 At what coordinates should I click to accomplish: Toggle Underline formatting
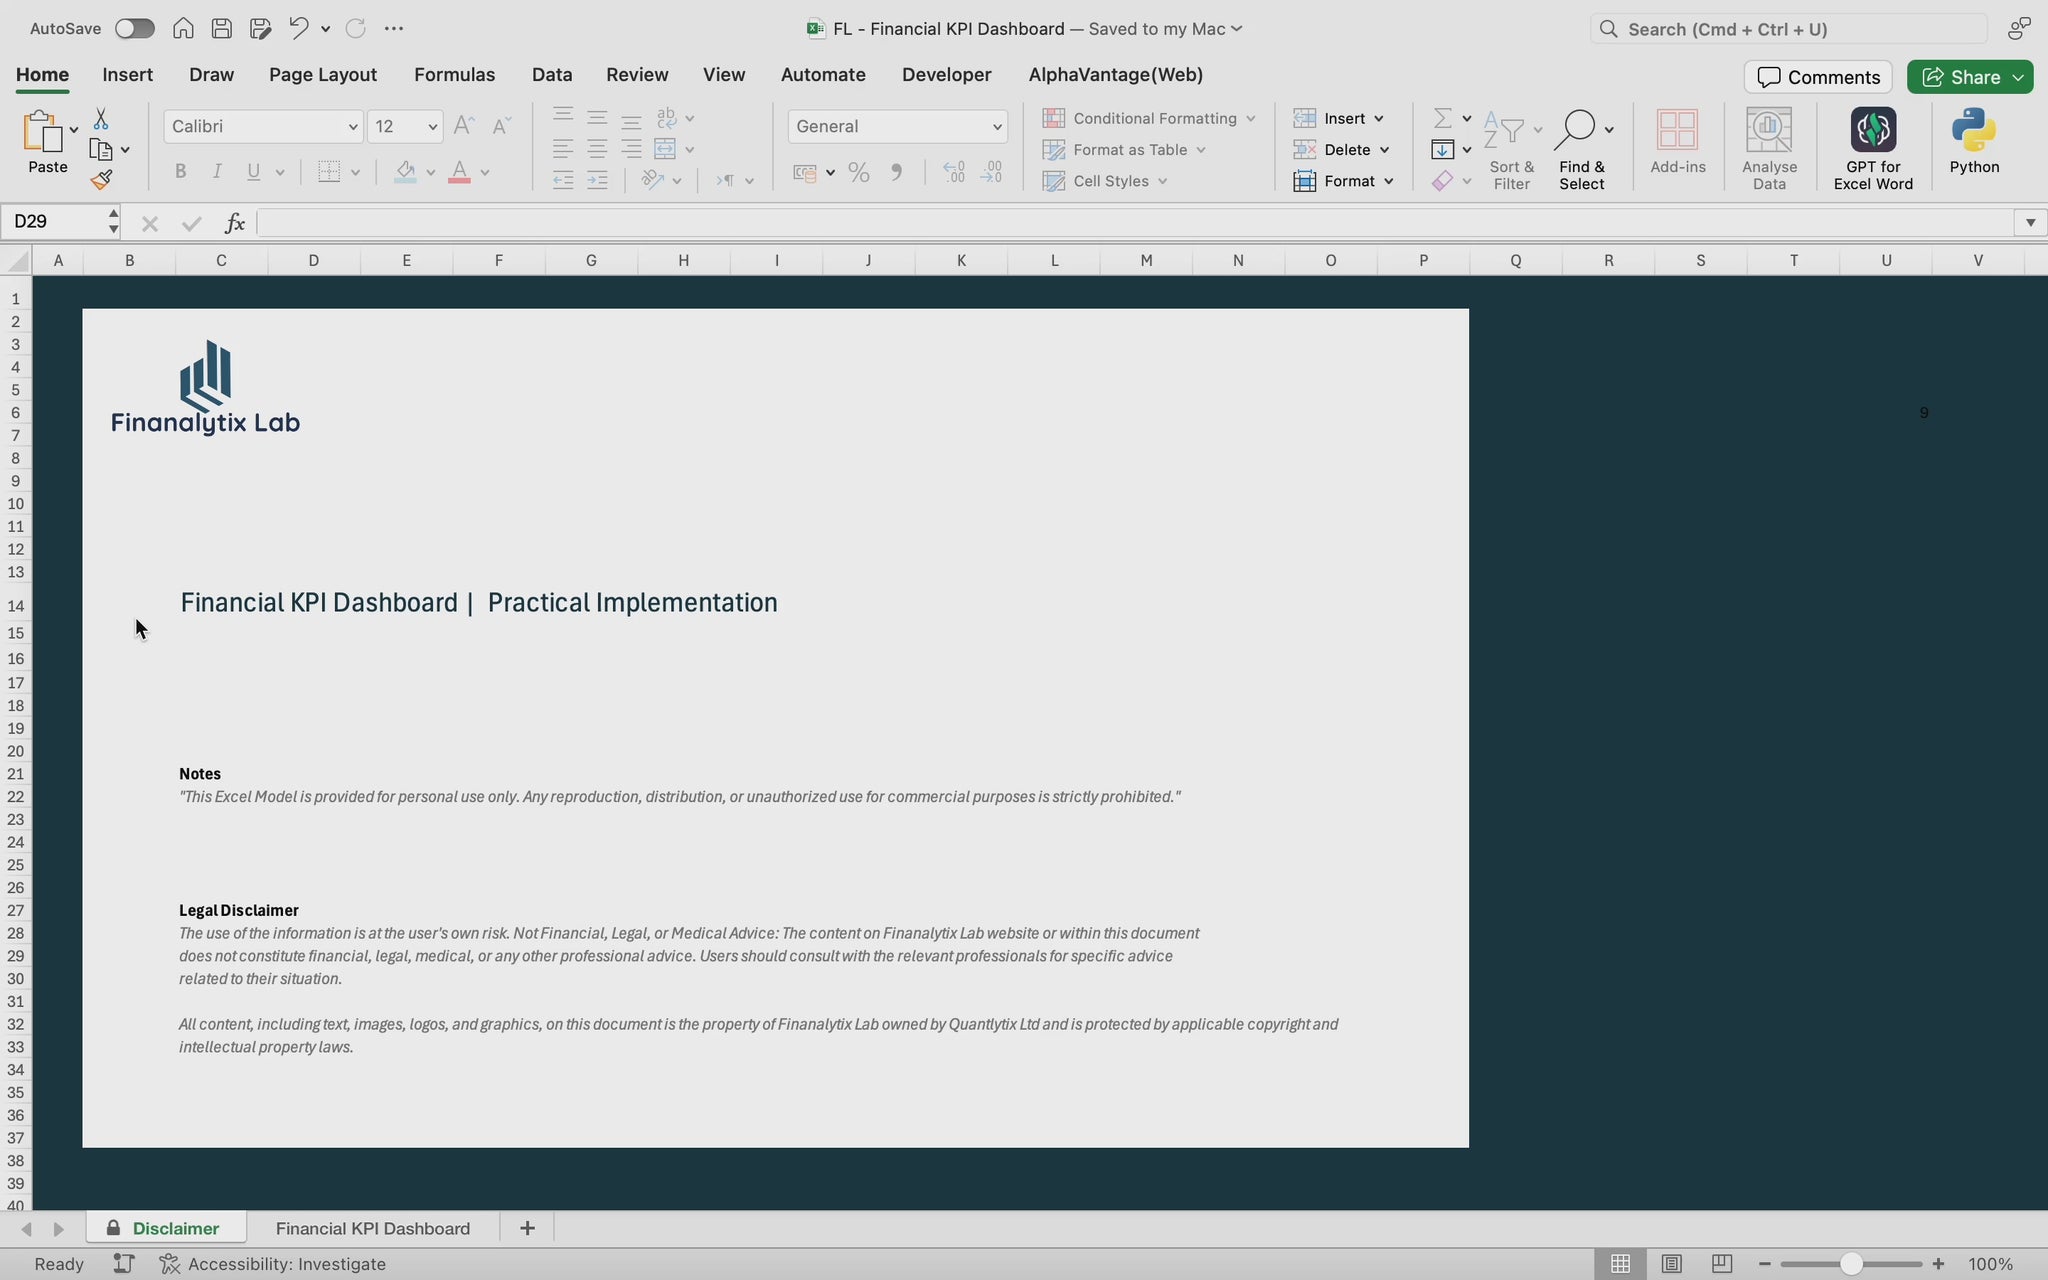coord(253,172)
